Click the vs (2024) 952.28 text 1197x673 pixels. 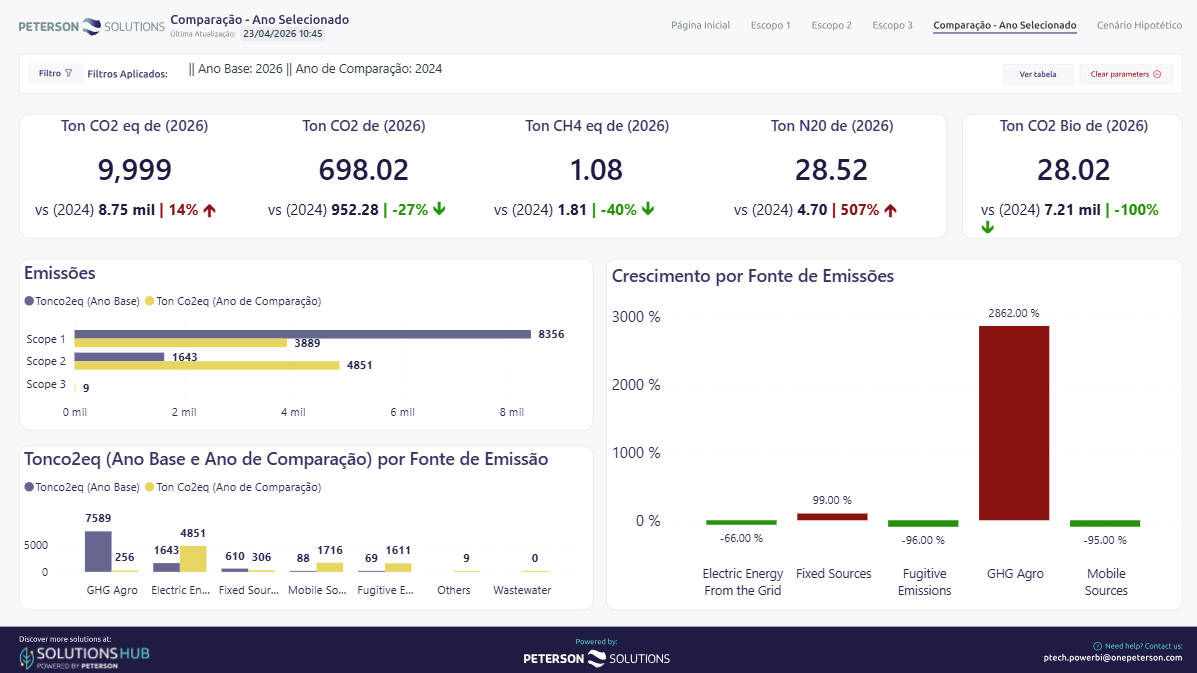click(323, 210)
